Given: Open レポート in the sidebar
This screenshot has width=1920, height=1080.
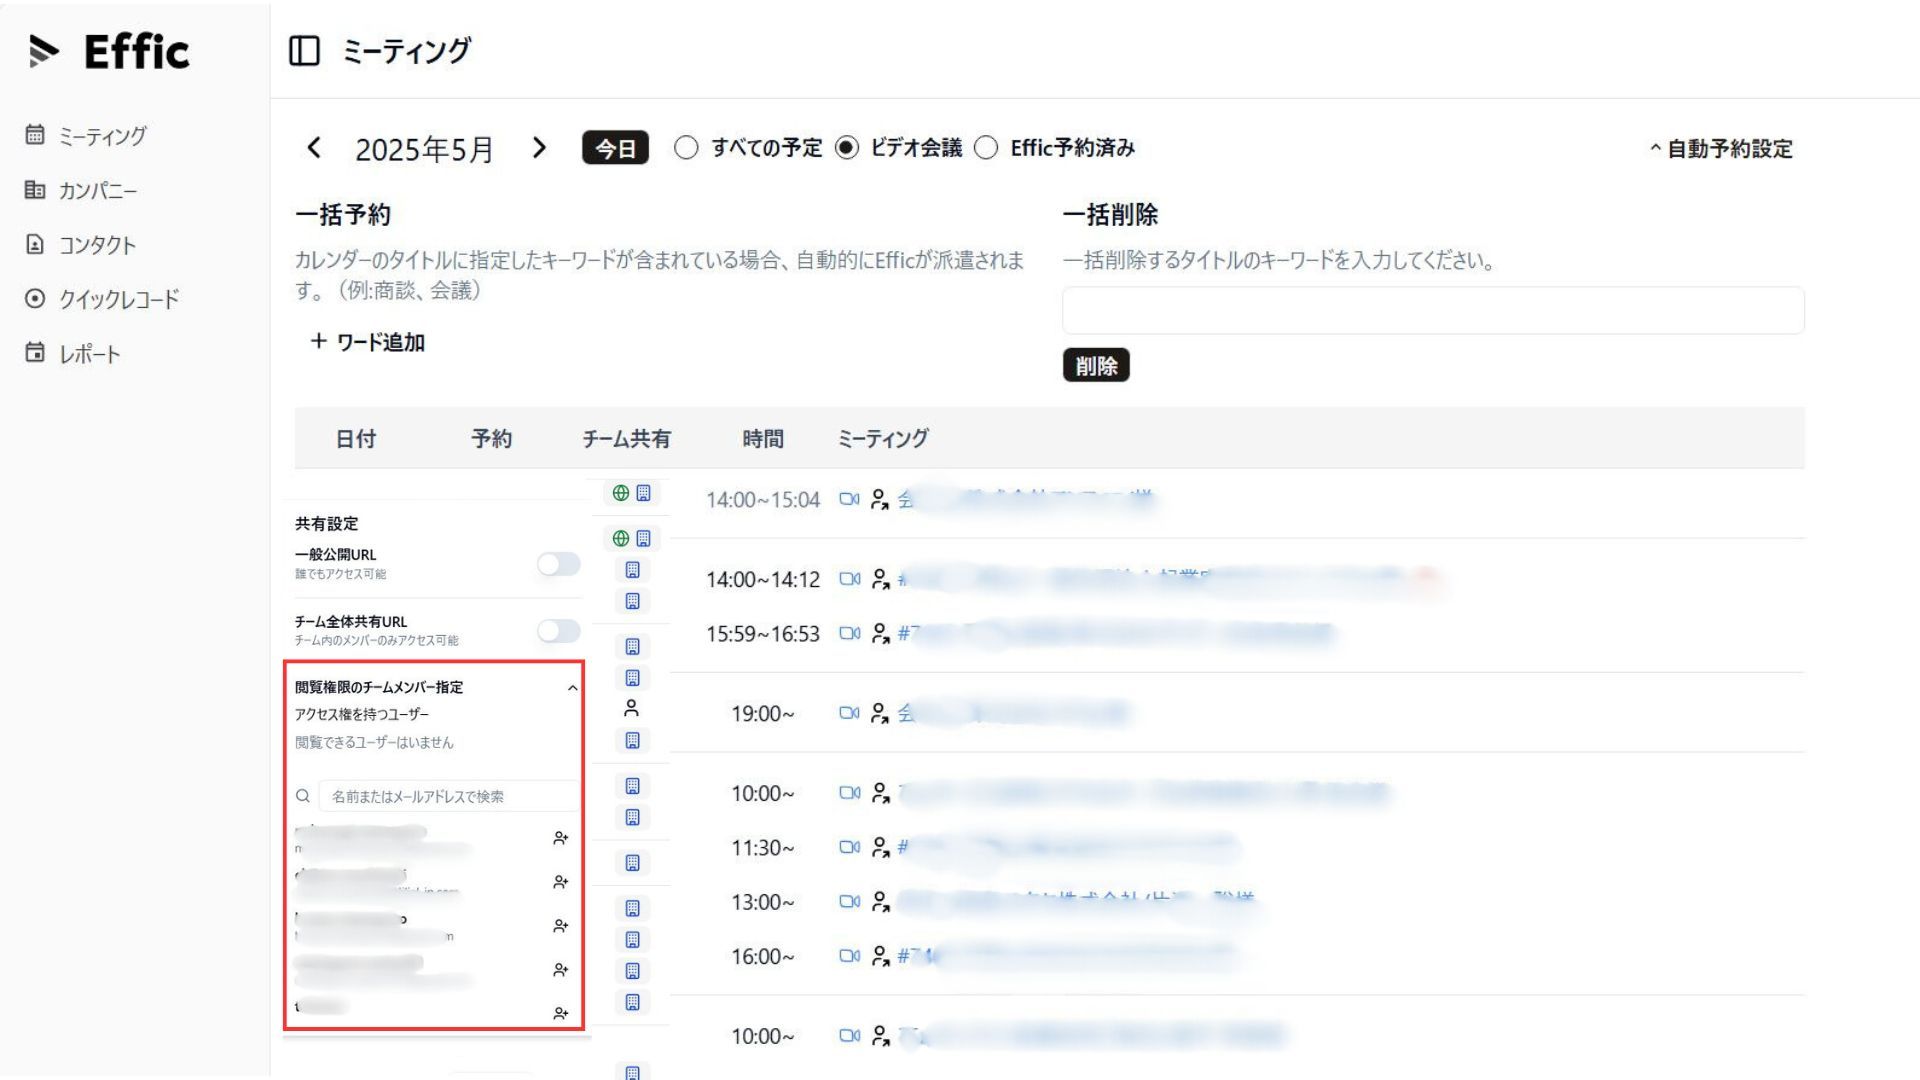Looking at the screenshot, I should pos(73,353).
